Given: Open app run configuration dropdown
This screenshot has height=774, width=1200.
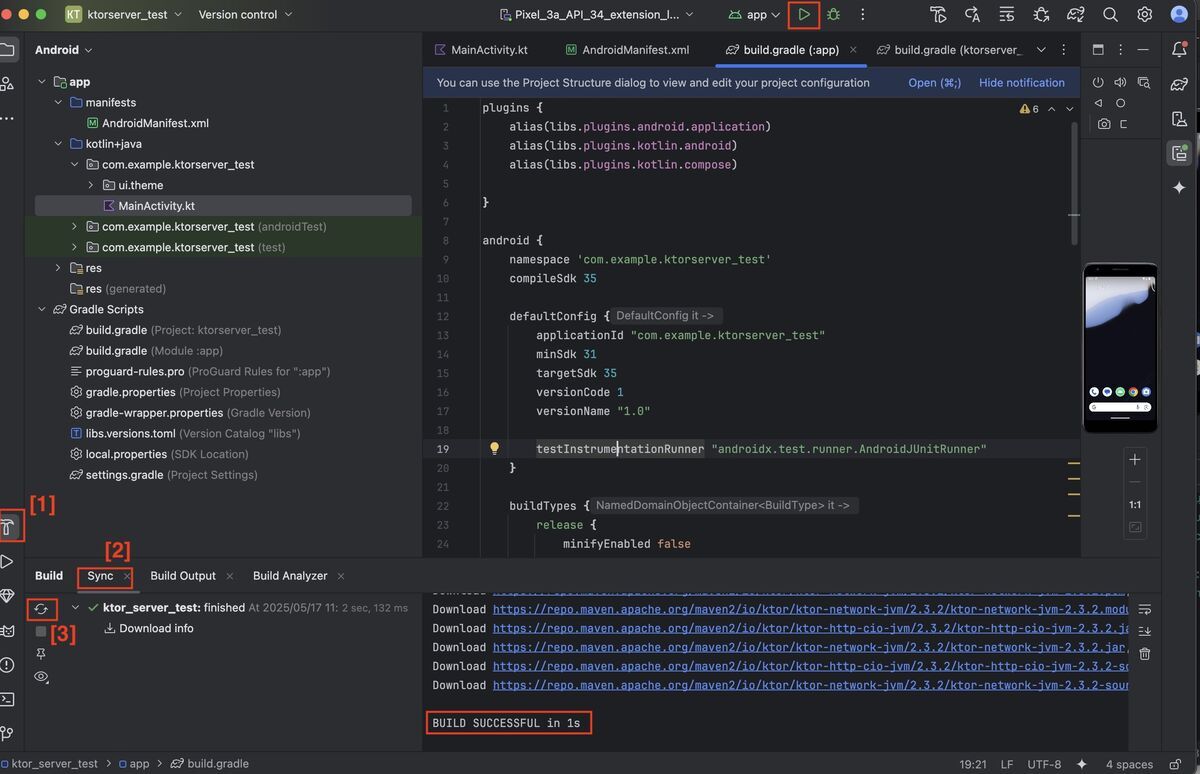Looking at the screenshot, I should (x=754, y=15).
